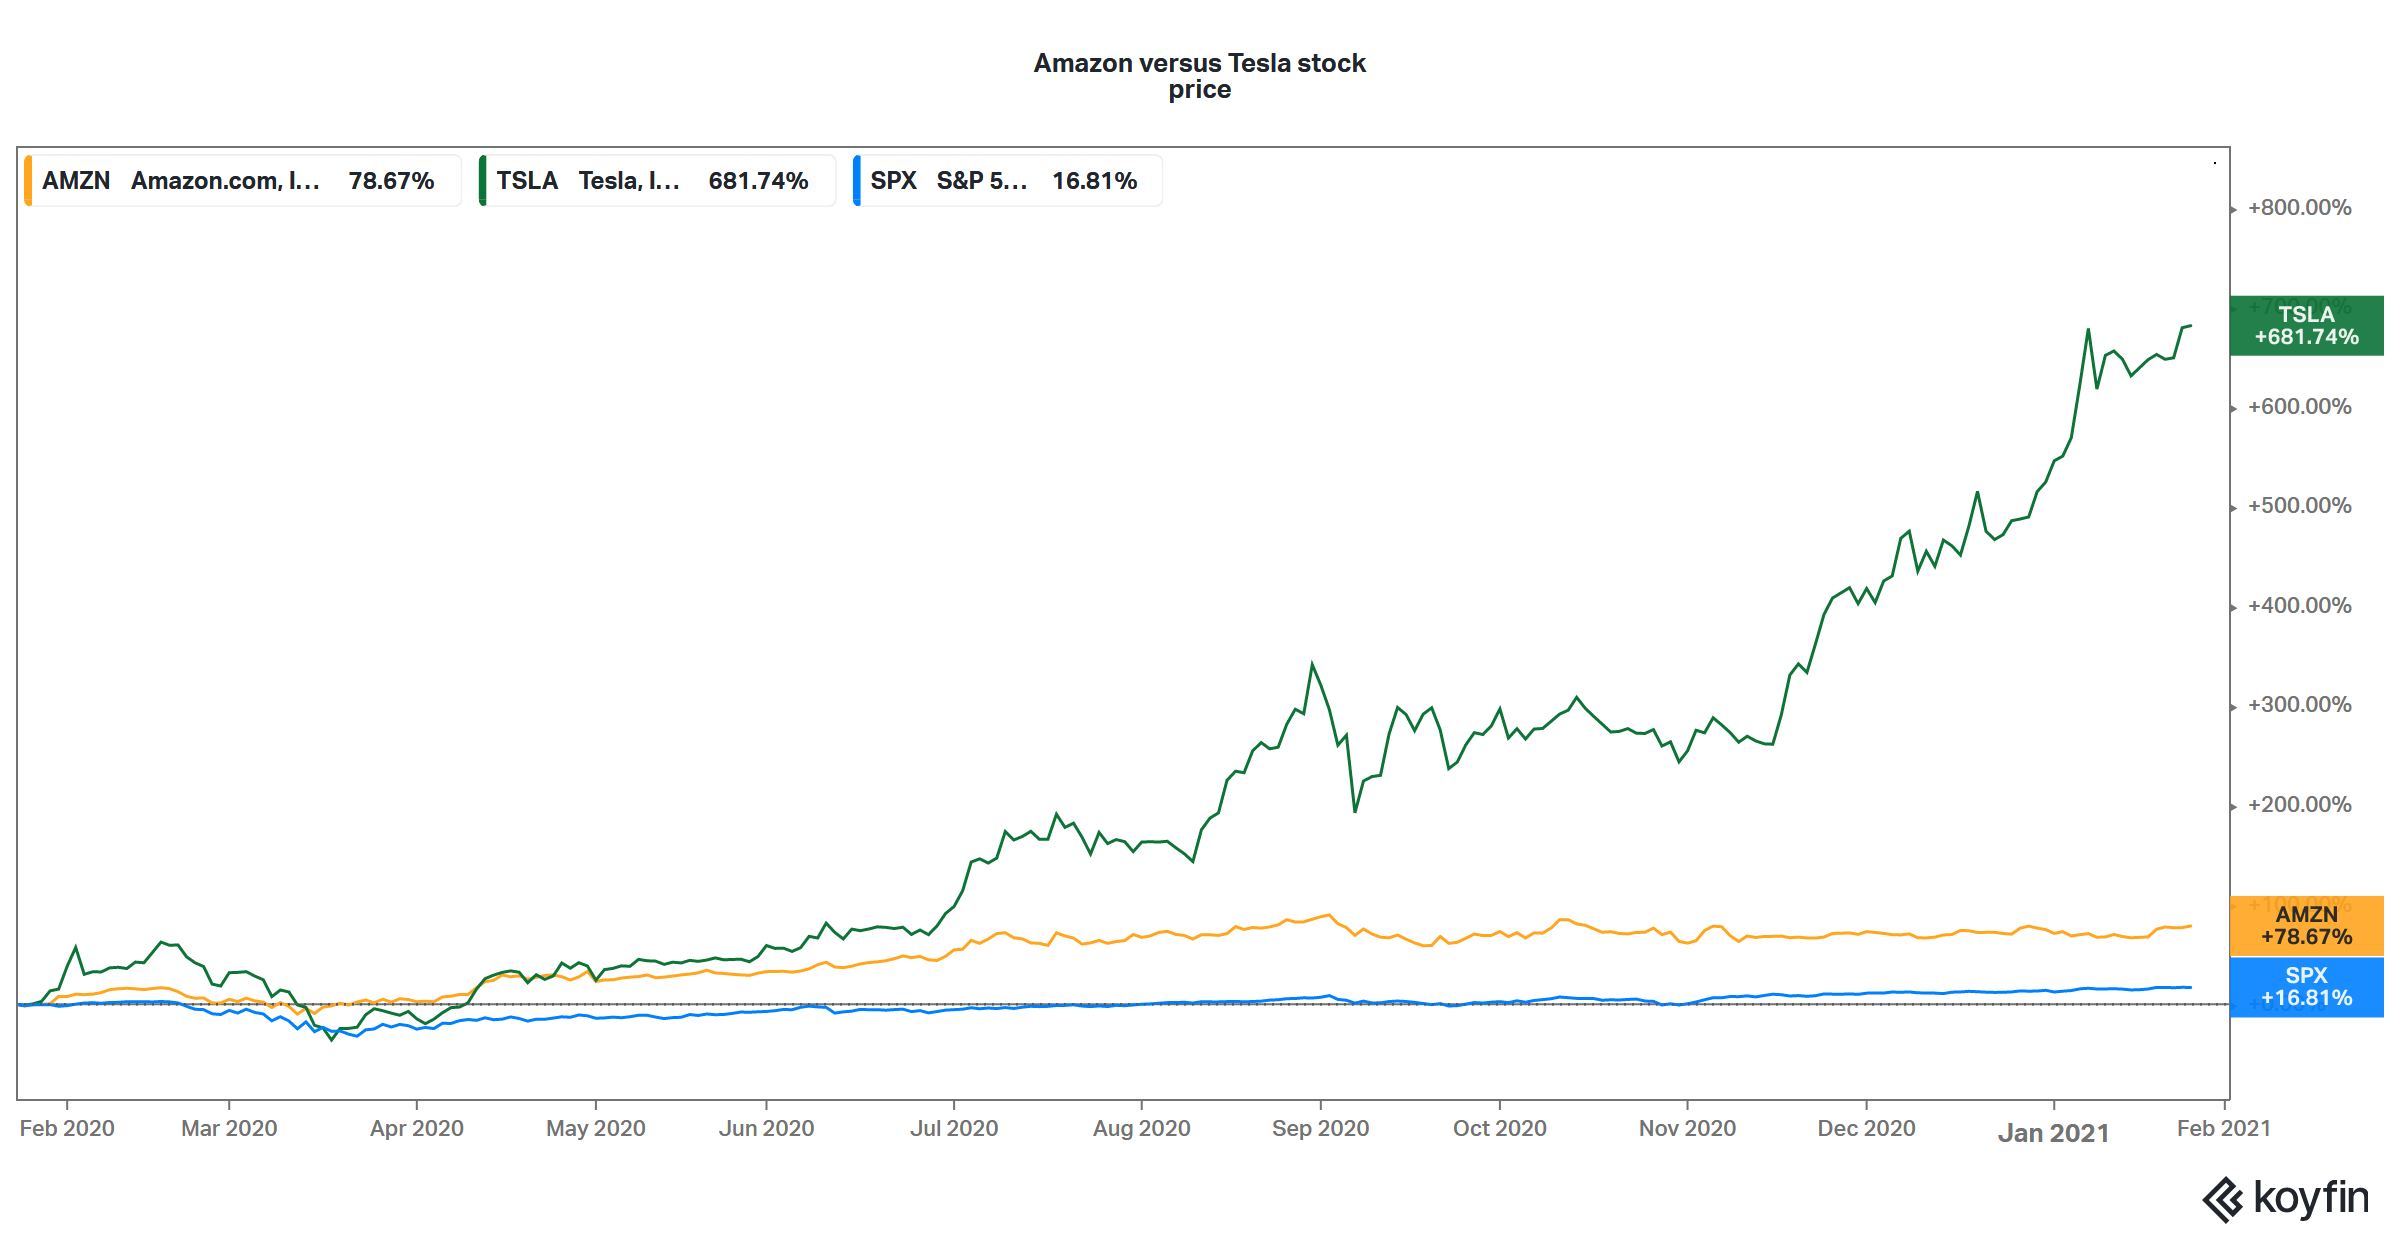Click the +500.00% axis label
The width and height of the screenshot is (2400, 1240).
2299,506
